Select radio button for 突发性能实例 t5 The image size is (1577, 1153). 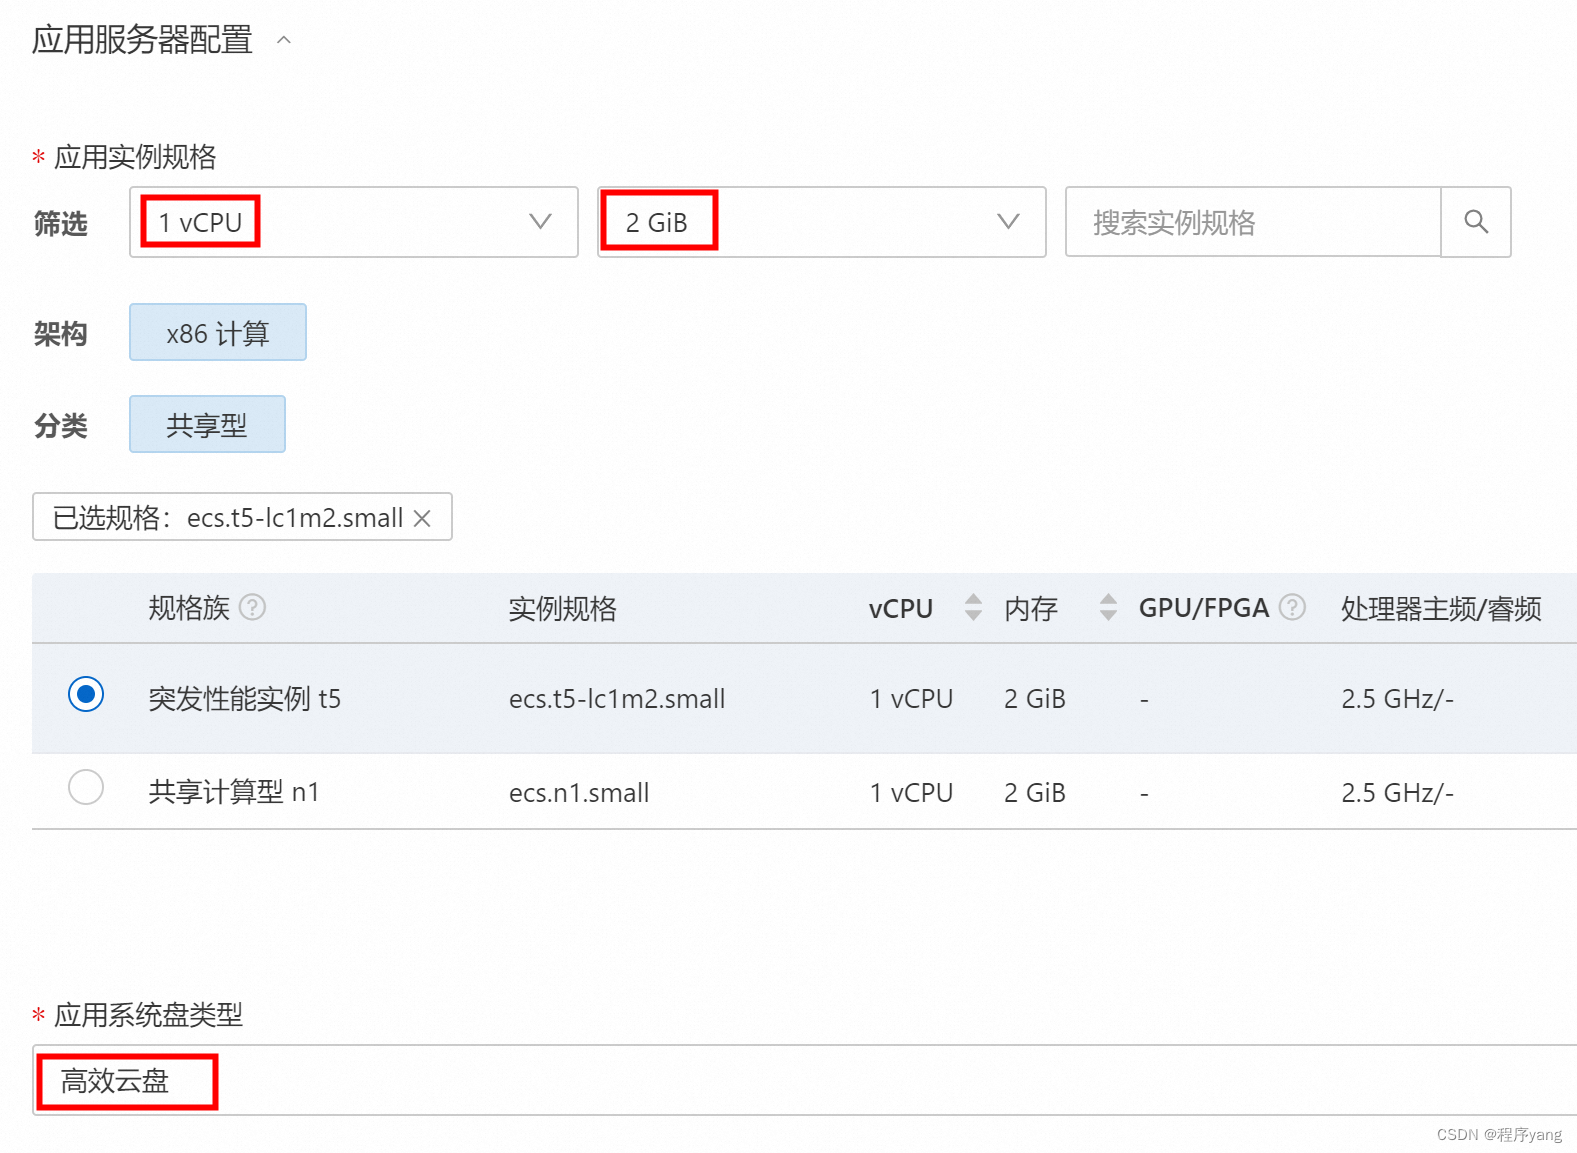coord(86,694)
